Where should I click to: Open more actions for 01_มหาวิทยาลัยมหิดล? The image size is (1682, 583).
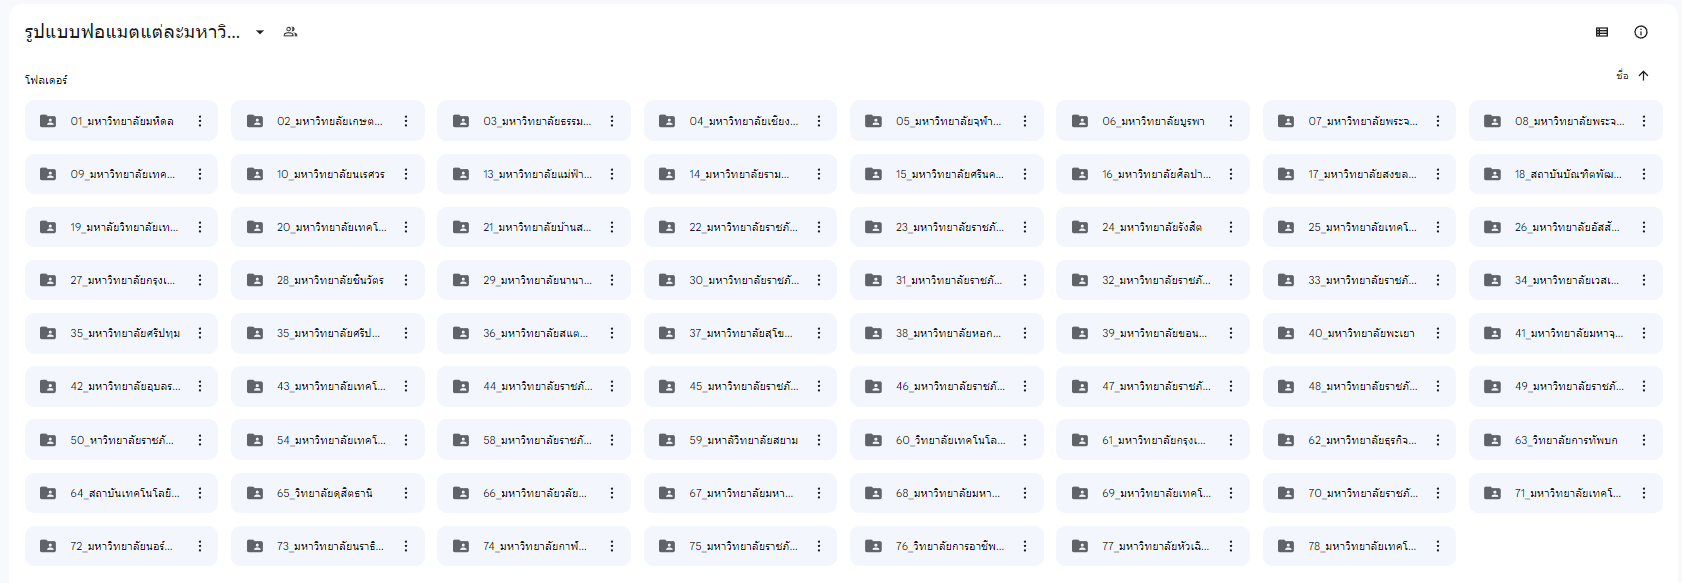[x=200, y=121]
